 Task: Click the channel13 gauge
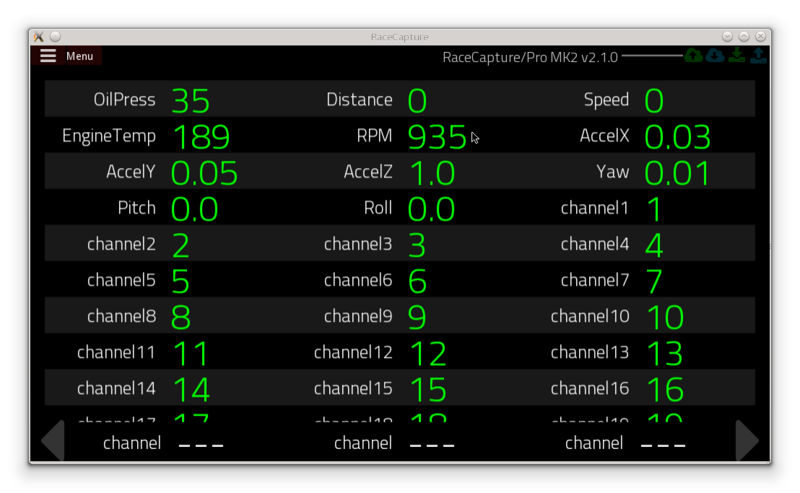(x=637, y=353)
